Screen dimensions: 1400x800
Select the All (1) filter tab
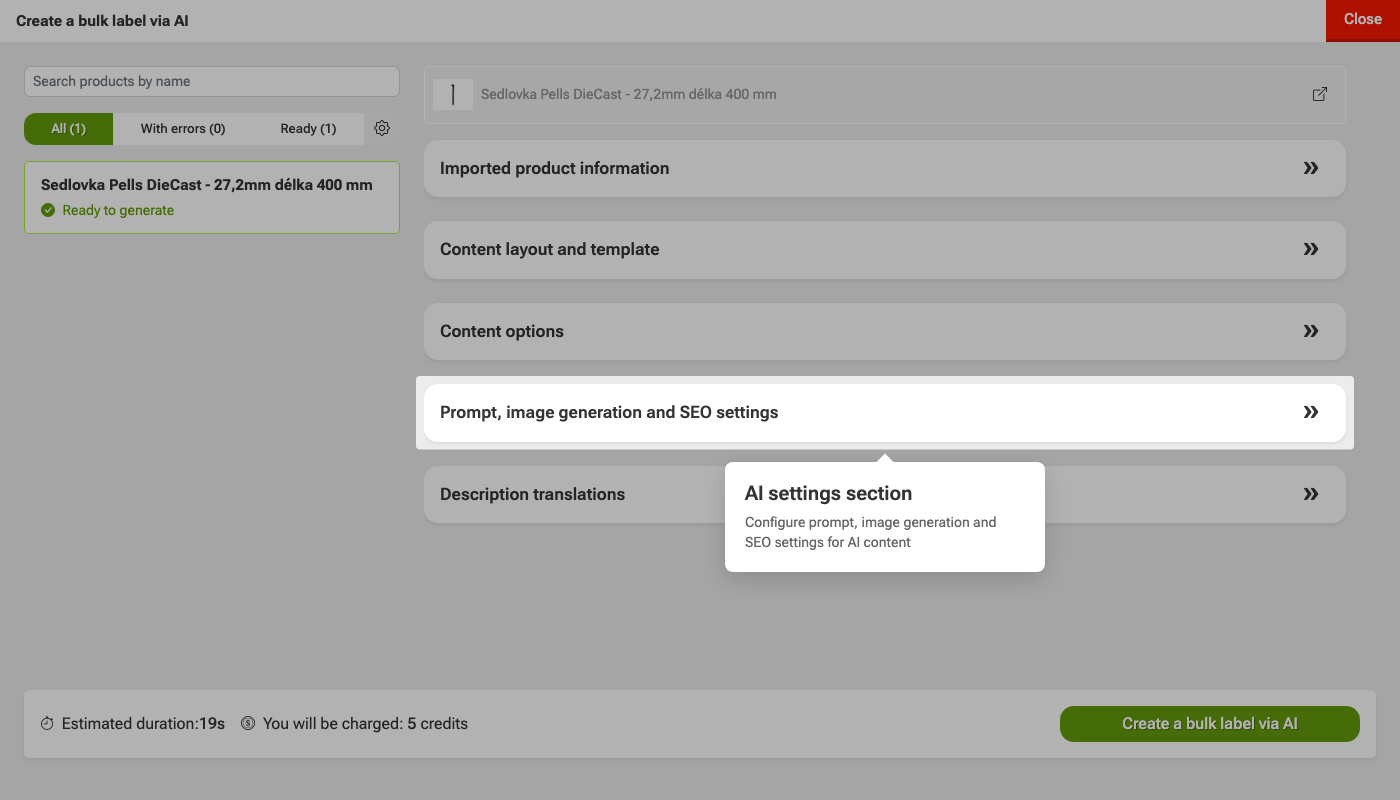coord(69,128)
